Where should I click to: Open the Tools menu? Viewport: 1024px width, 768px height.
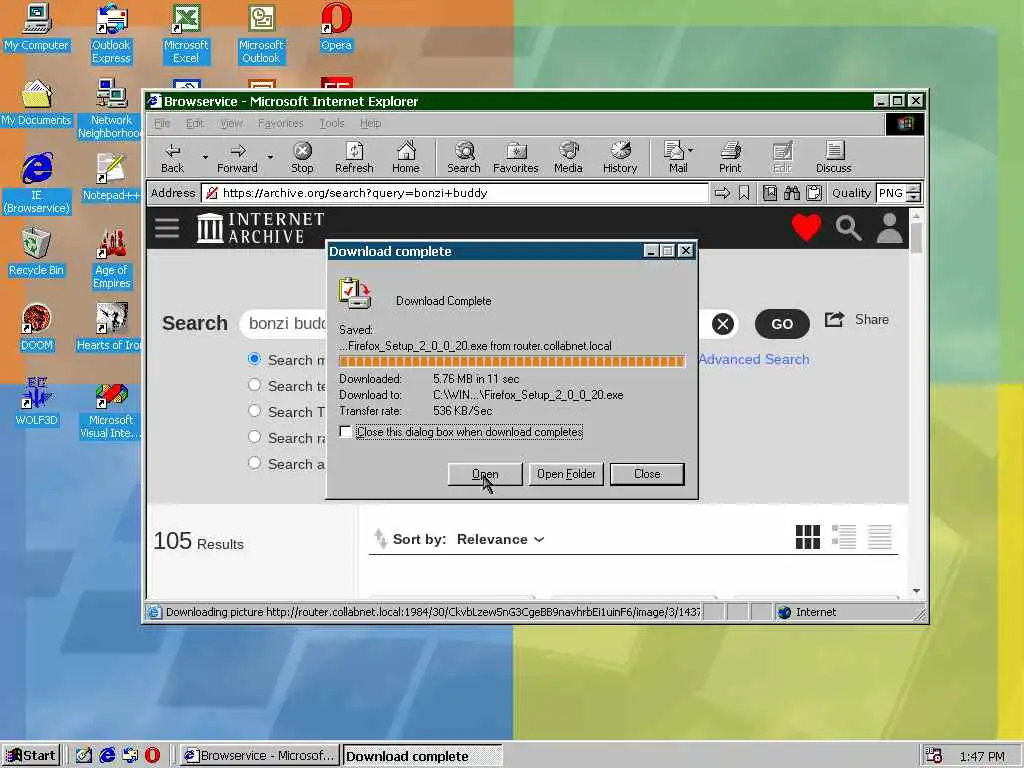click(x=332, y=123)
